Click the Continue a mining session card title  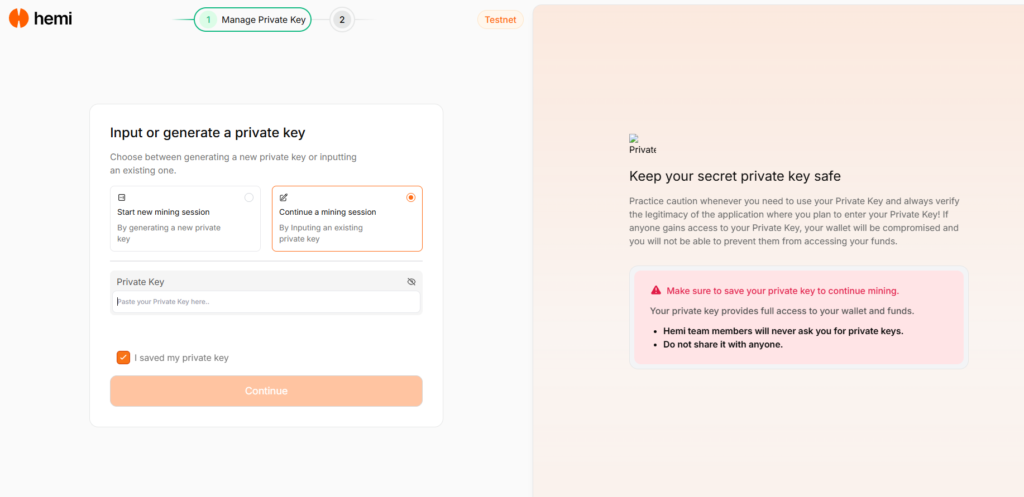pos(328,212)
